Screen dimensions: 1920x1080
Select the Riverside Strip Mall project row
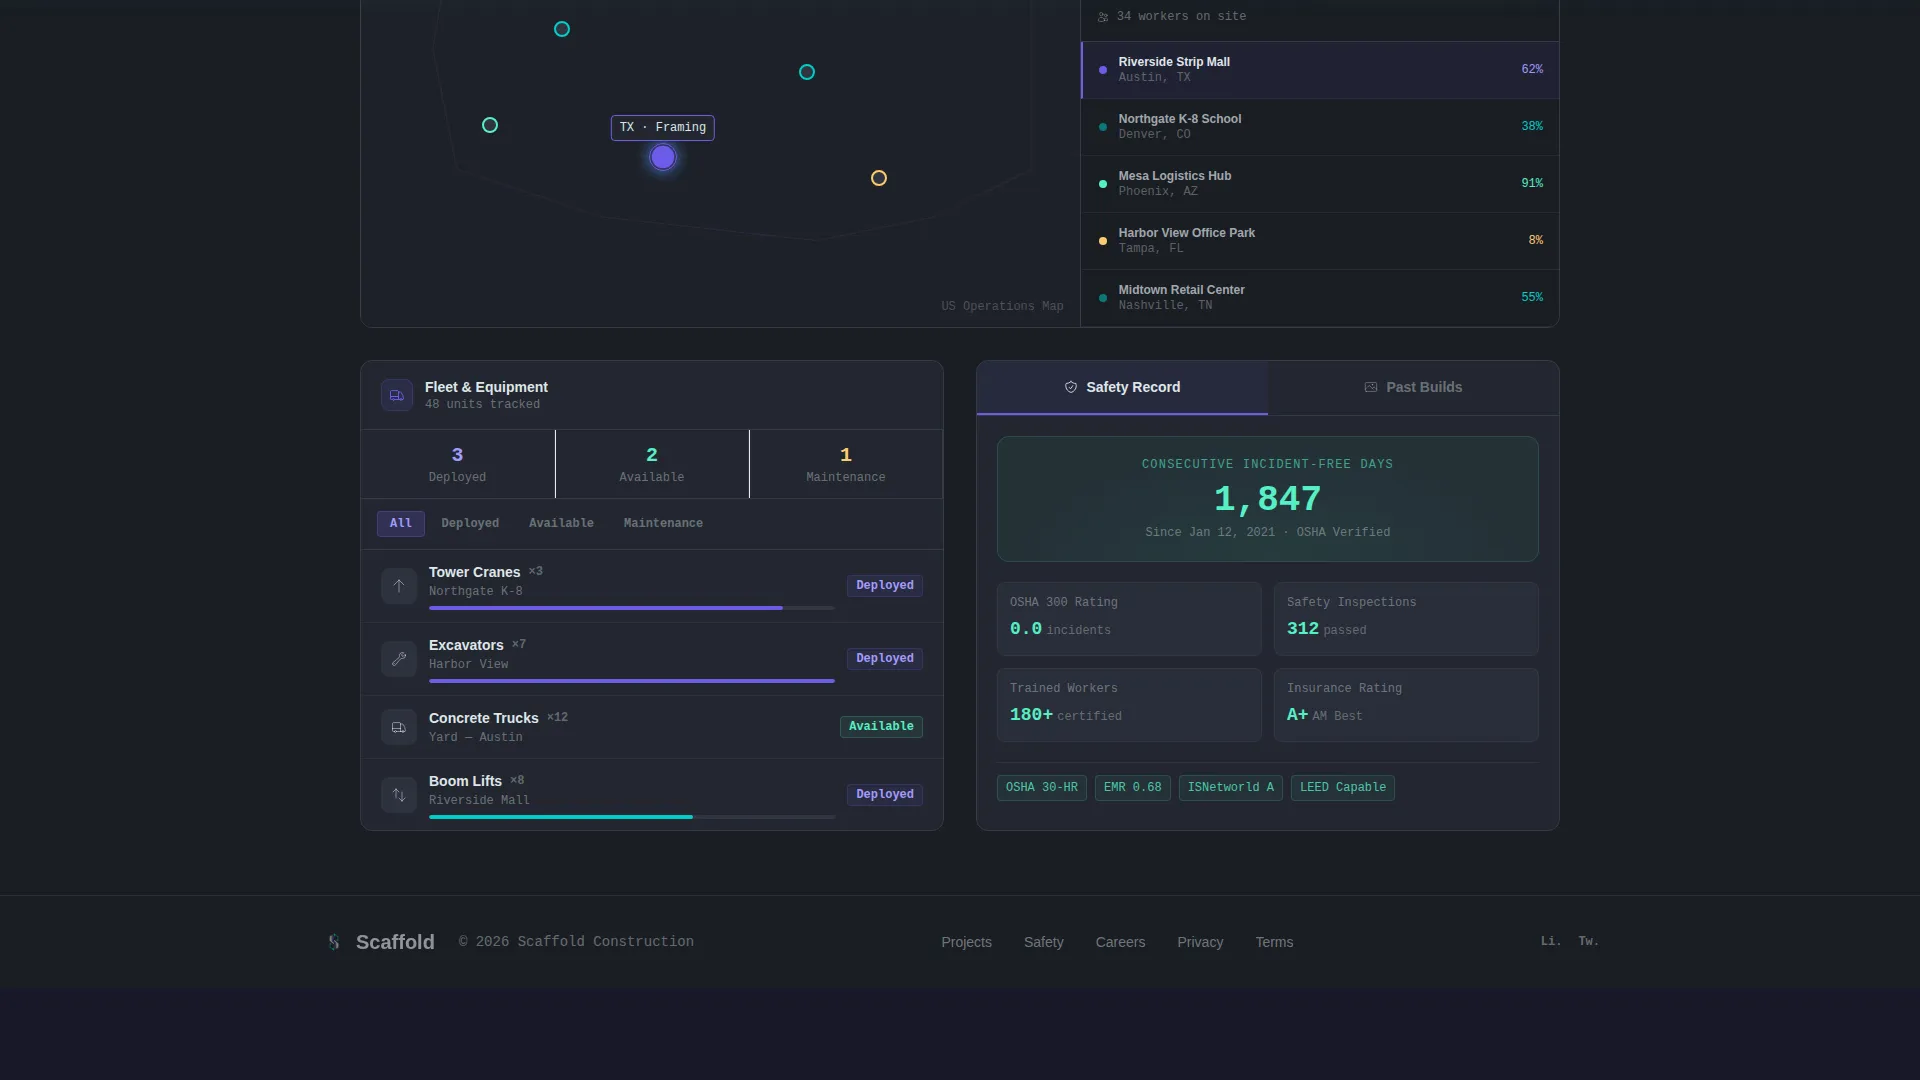tap(1320, 70)
